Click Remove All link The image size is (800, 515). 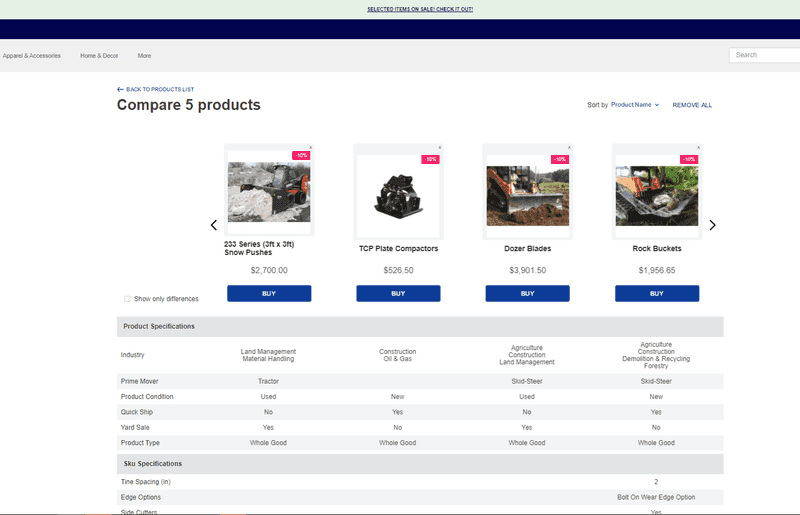692,105
